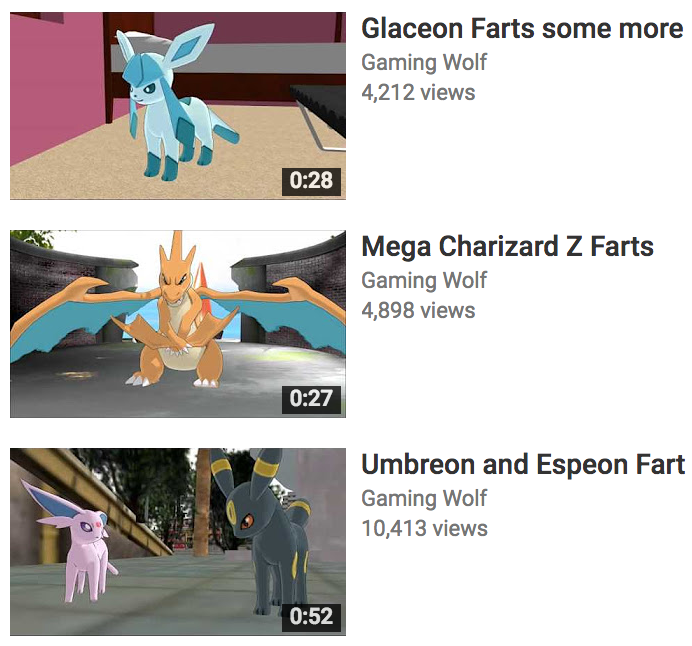The height and width of the screenshot is (646, 692).
Task: Click the 4,212 views text
Action: coord(418,93)
